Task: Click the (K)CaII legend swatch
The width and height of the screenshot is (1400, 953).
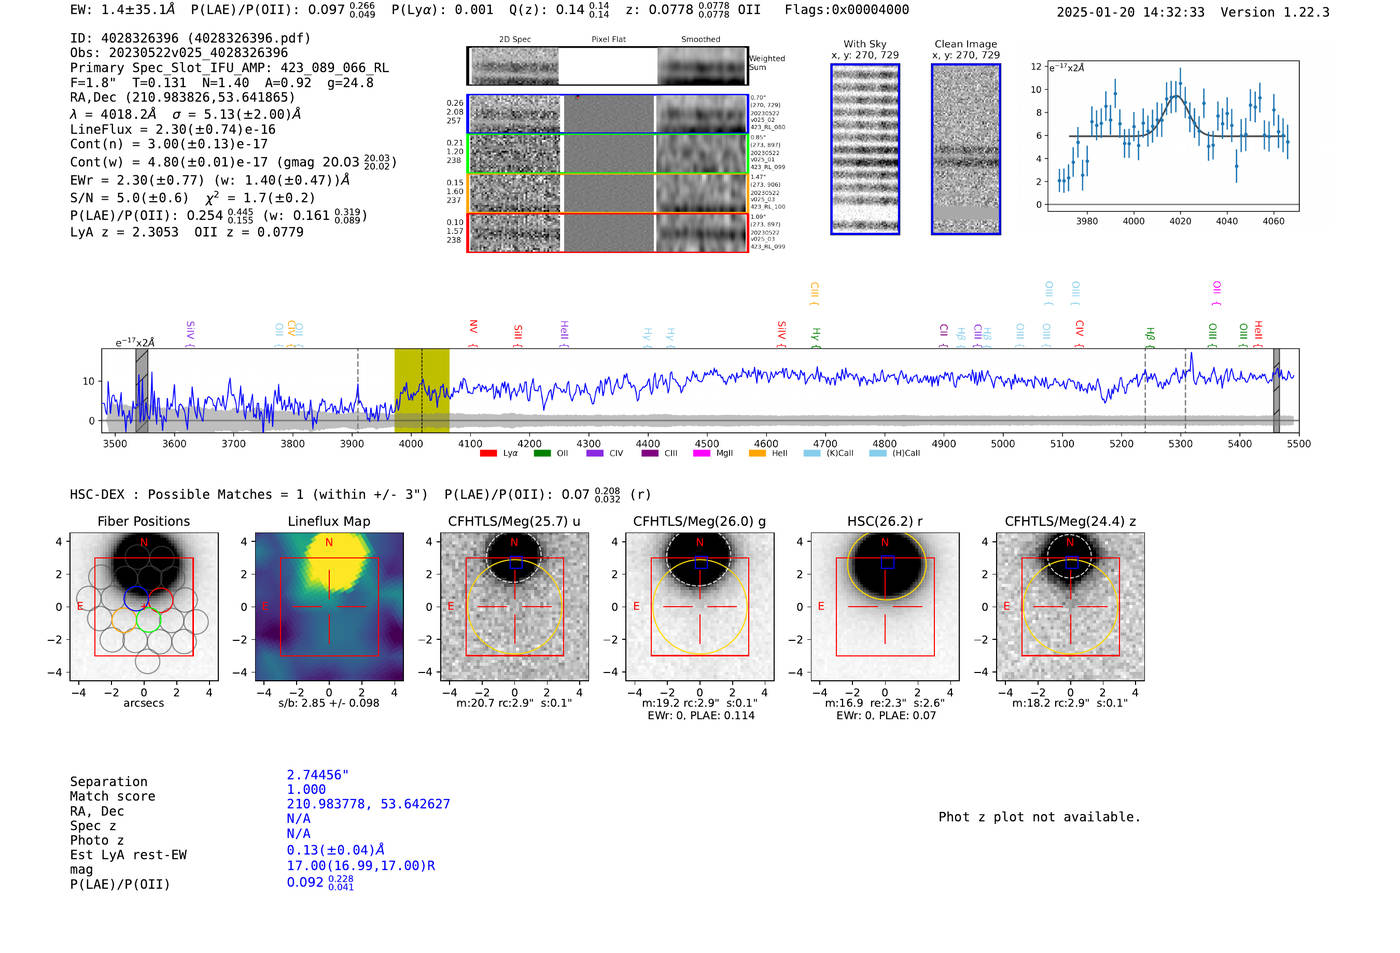Action: pos(812,454)
